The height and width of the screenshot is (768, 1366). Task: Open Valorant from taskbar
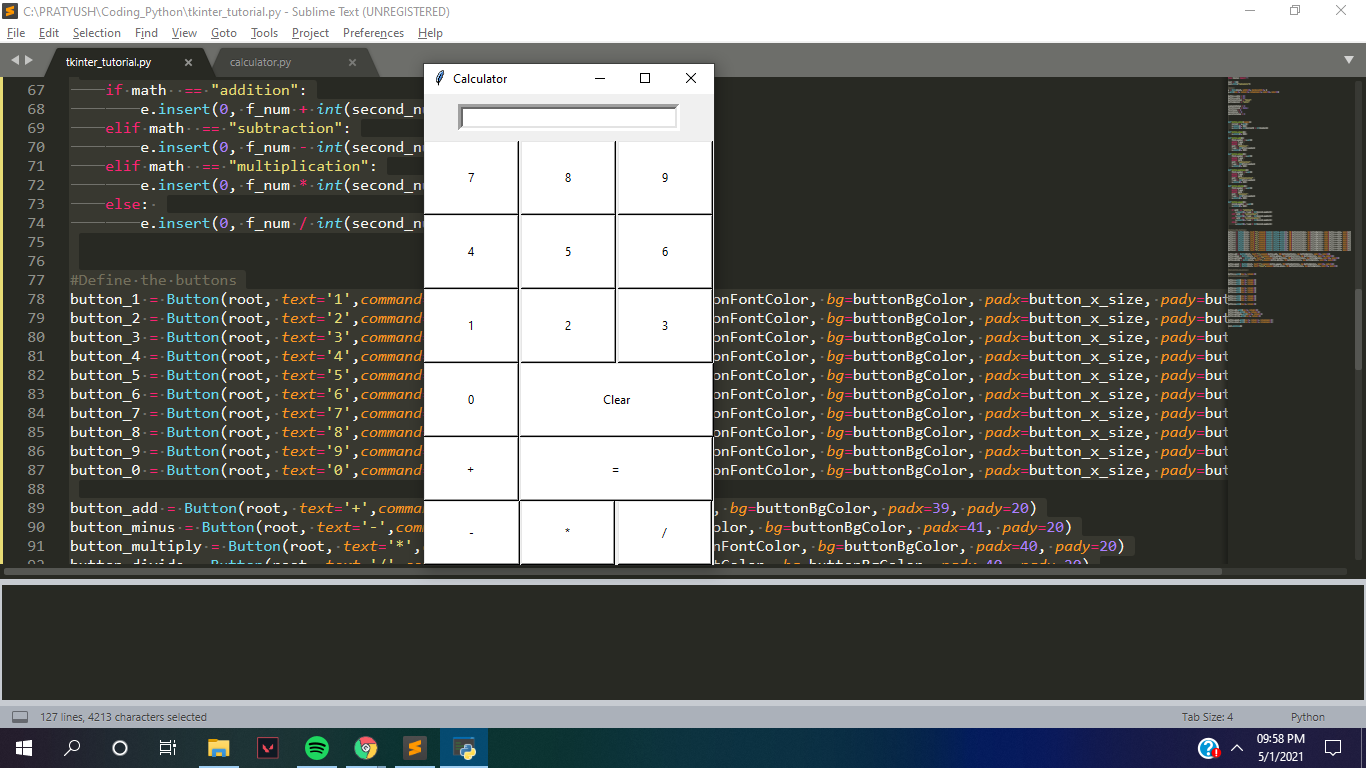[267, 748]
